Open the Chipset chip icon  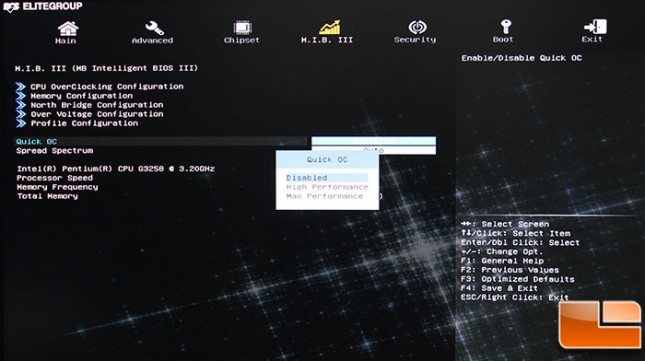point(242,28)
